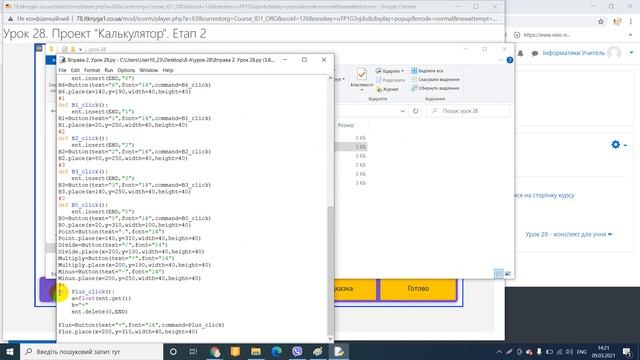Click the volume icon in system tray

pos(569,352)
